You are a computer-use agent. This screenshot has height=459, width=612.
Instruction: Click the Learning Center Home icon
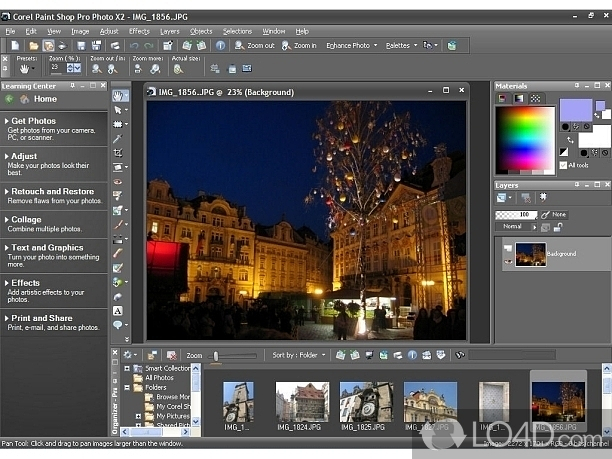click(x=24, y=99)
